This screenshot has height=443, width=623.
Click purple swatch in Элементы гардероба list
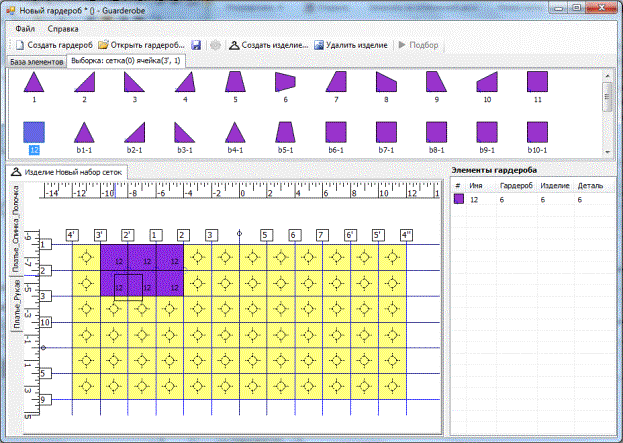tap(459, 200)
